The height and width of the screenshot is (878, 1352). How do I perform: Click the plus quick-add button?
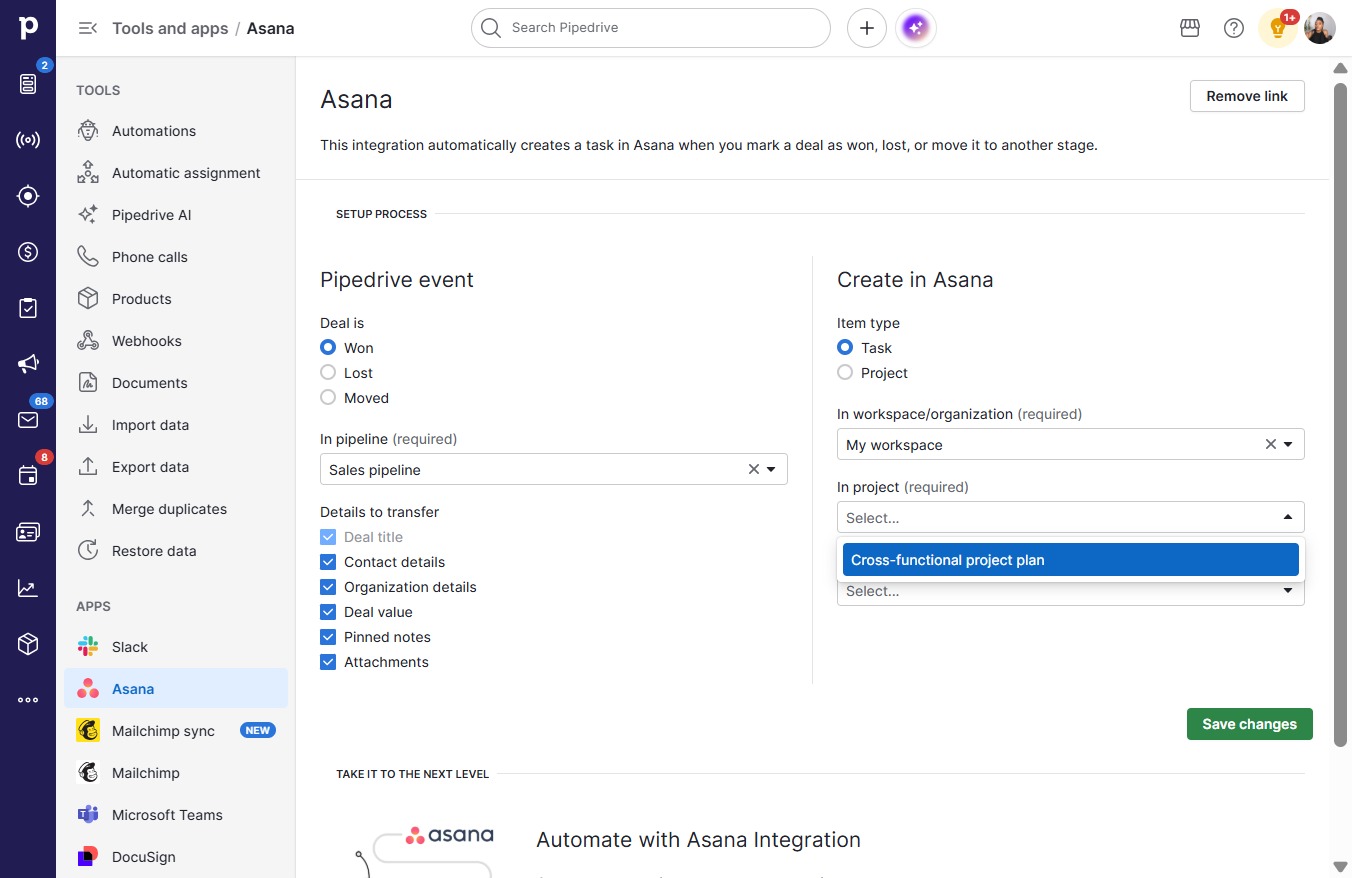(867, 28)
